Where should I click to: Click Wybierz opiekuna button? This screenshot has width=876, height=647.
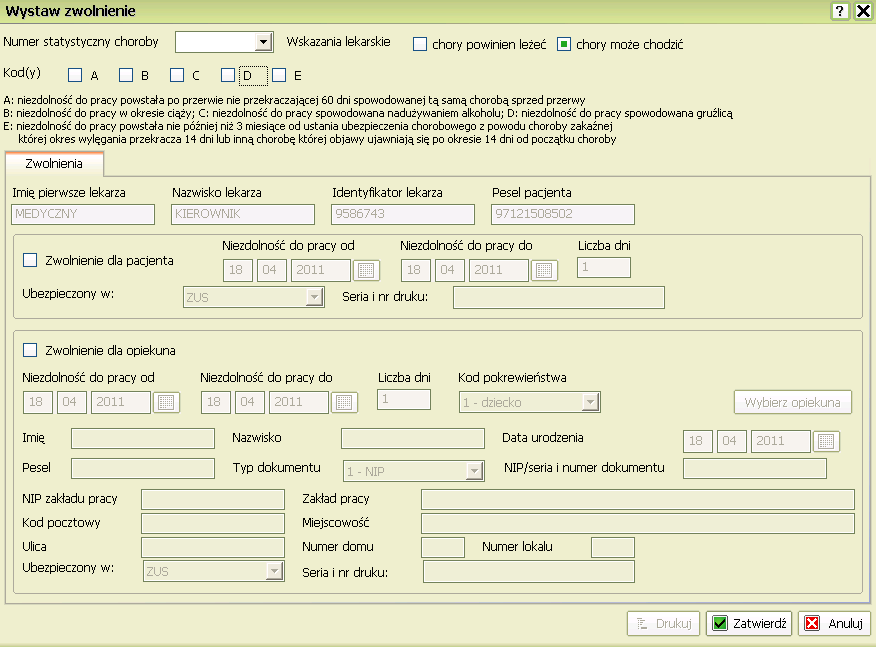click(793, 402)
